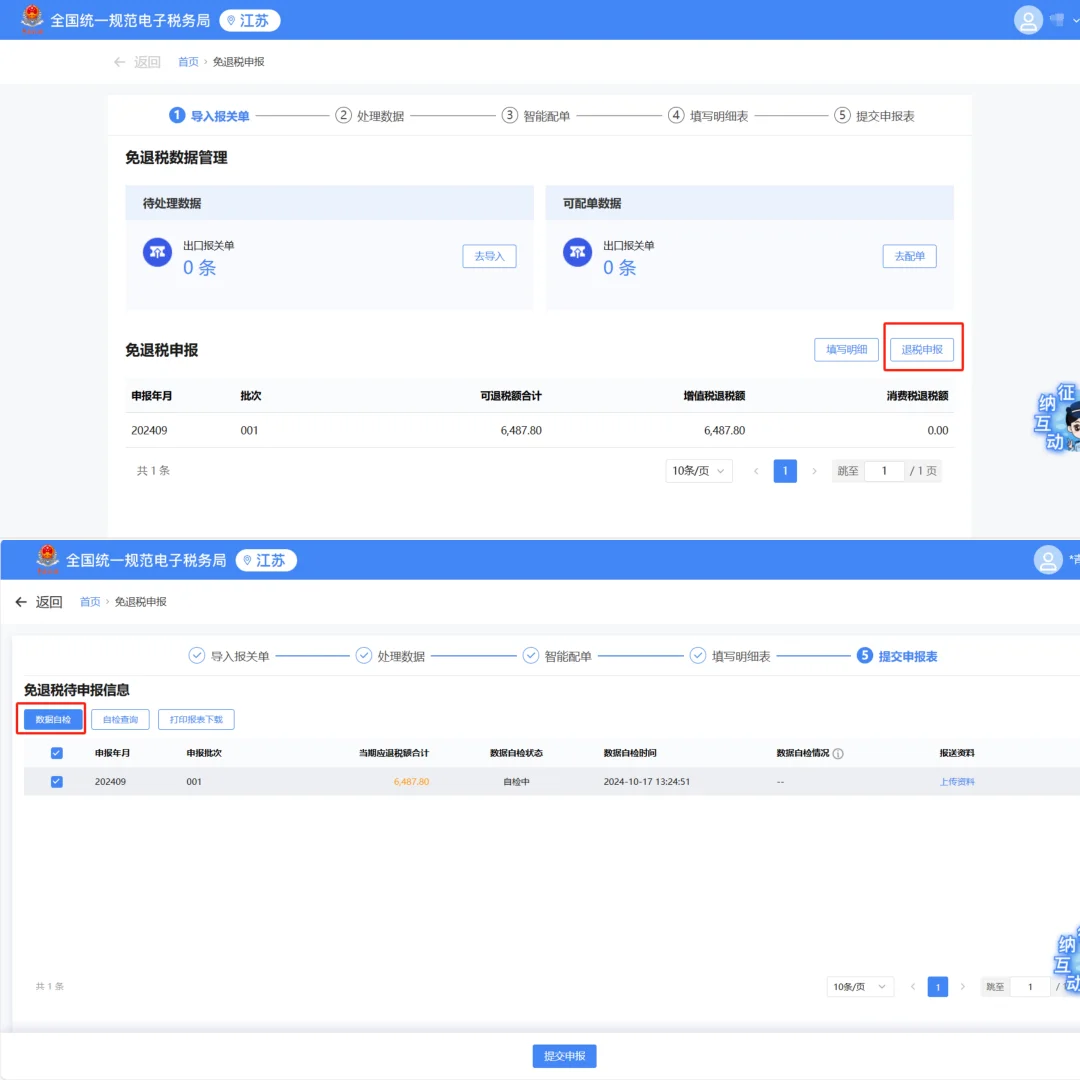Select completed step 导入报关单 in the lower wizard
1080x1080 pixels.
click(x=229, y=656)
